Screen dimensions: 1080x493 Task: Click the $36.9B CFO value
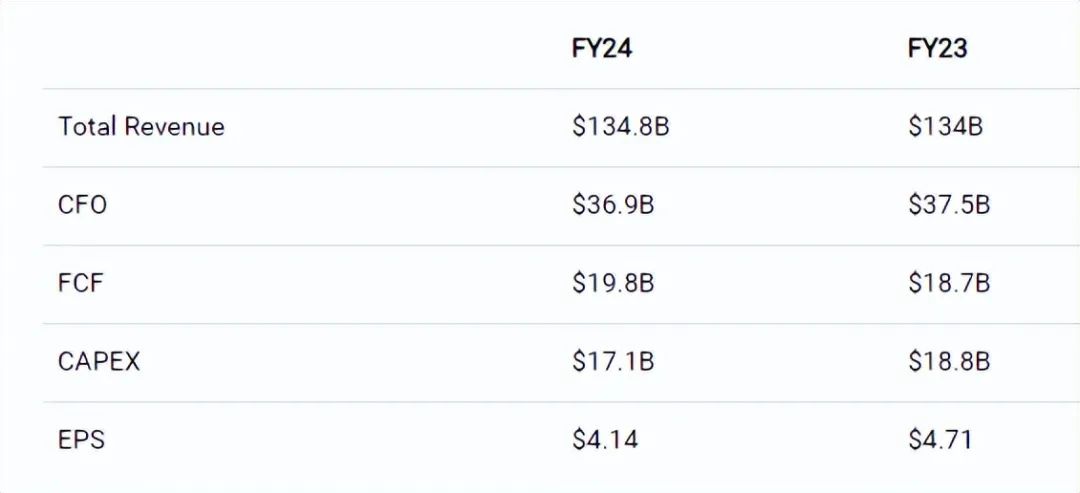[x=613, y=205]
